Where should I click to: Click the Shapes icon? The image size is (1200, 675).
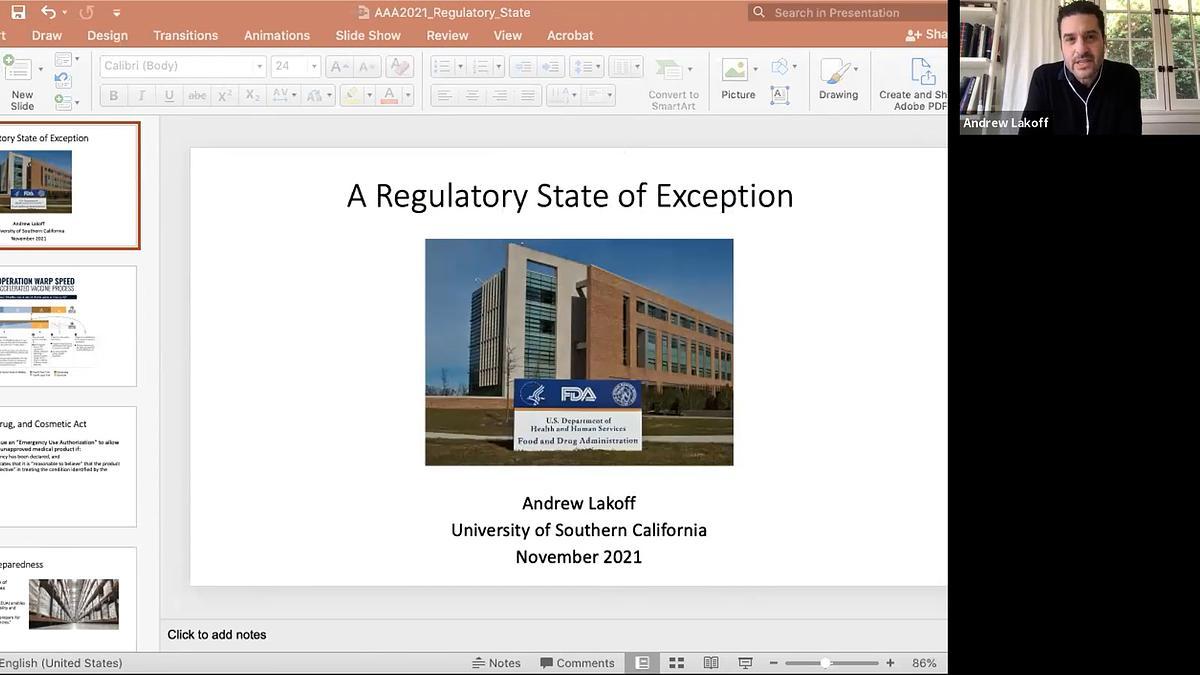(x=780, y=66)
